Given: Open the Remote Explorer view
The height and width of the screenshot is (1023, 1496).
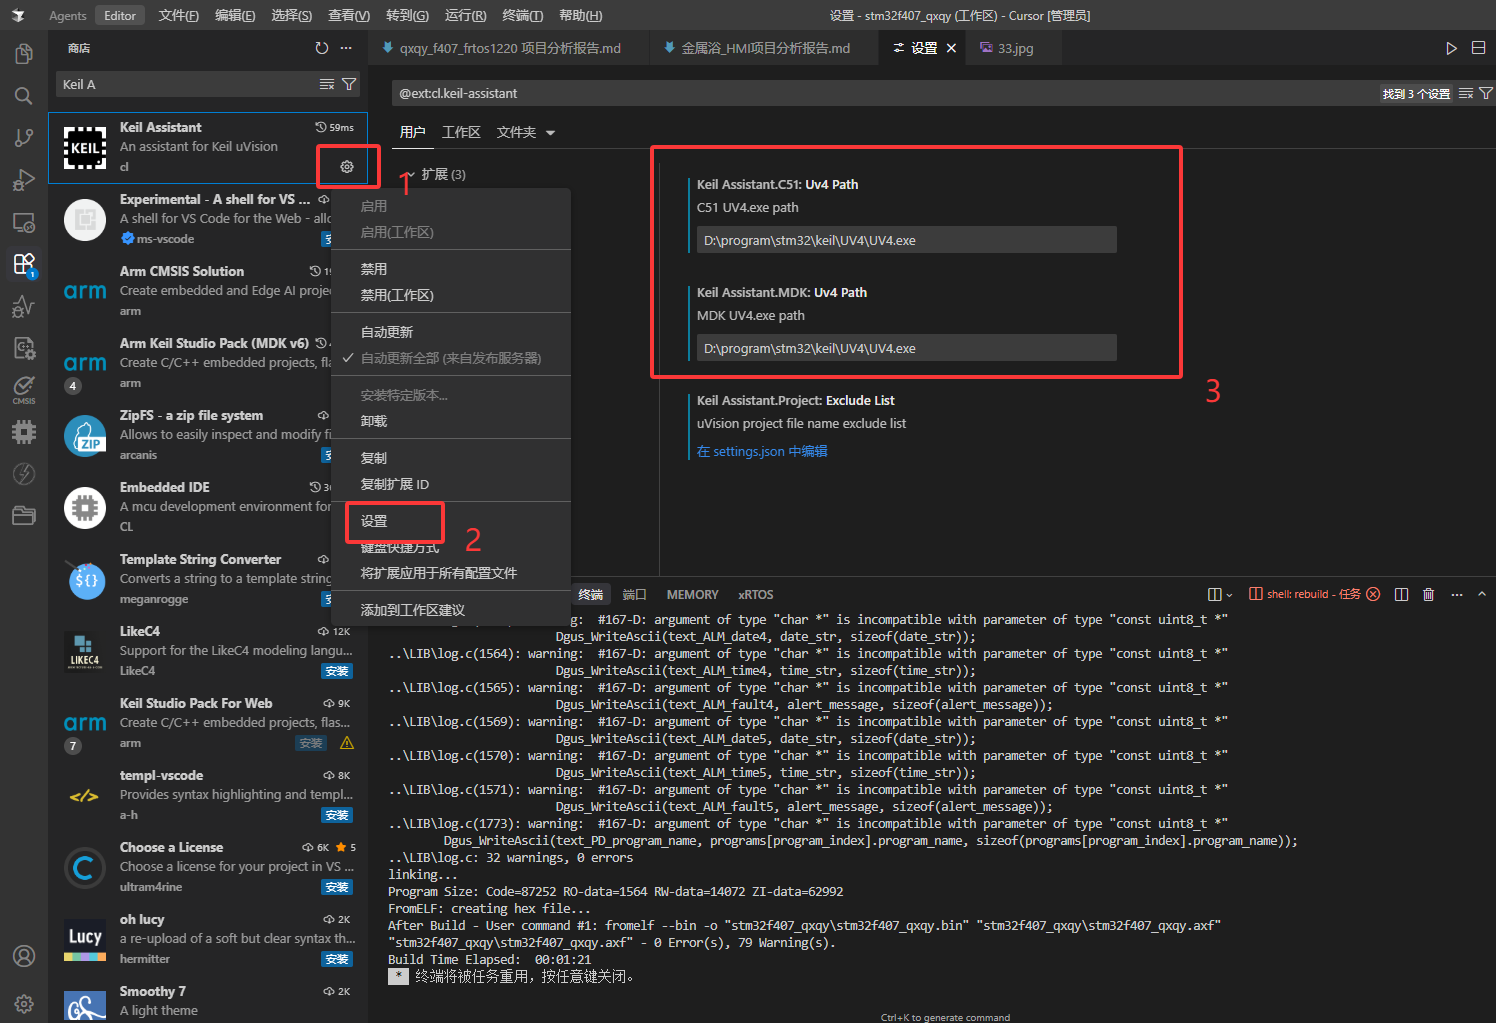Looking at the screenshot, I should [x=24, y=222].
